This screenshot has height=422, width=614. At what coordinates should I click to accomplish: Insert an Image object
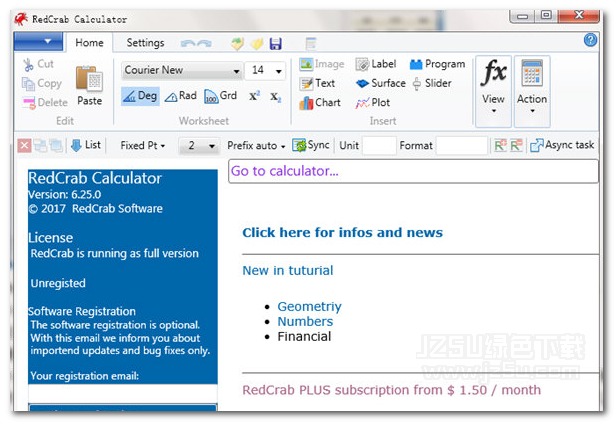point(322,64)
